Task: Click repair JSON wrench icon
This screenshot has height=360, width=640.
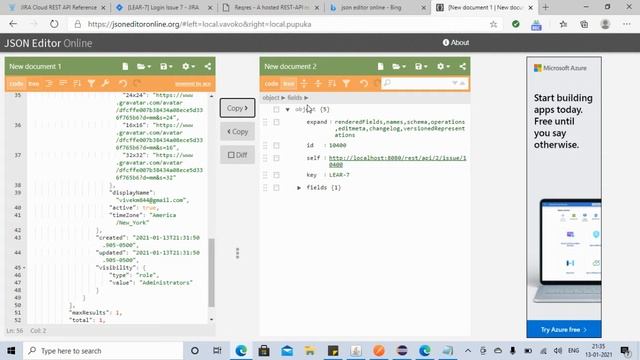Action: click(x=105, y=84)
